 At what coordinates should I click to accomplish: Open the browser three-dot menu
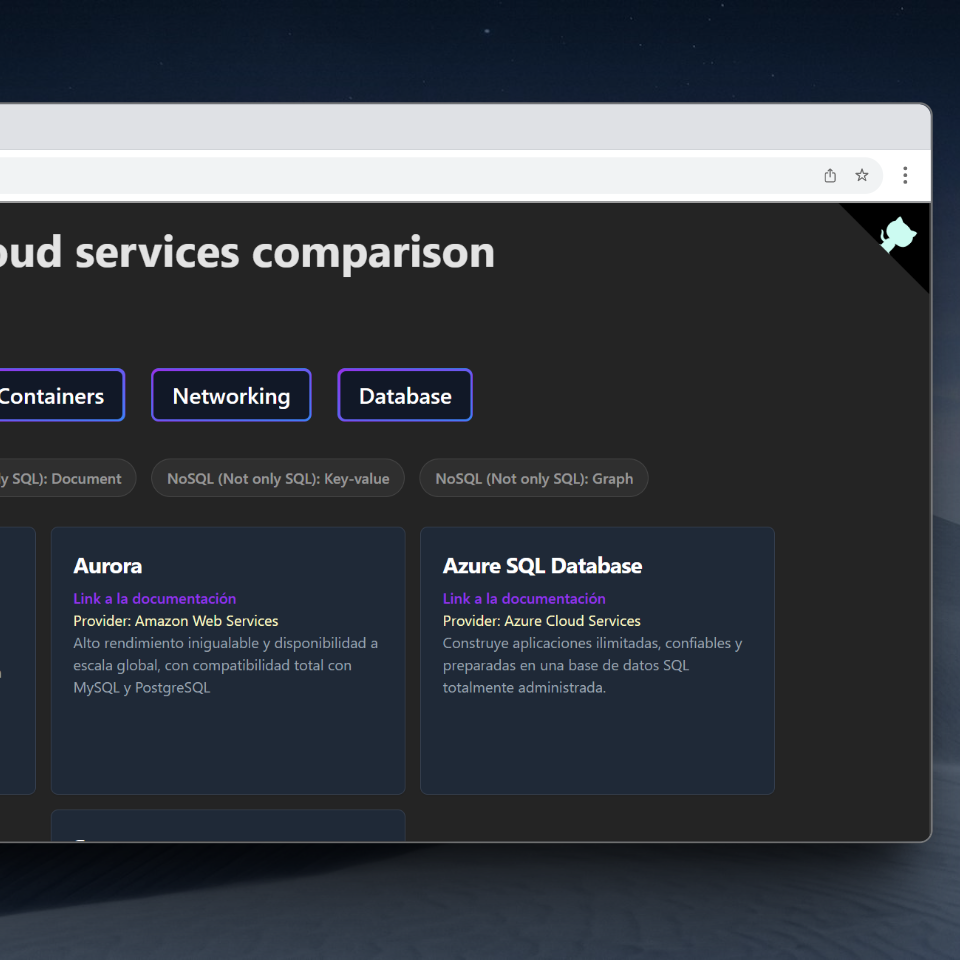(905, 176)
